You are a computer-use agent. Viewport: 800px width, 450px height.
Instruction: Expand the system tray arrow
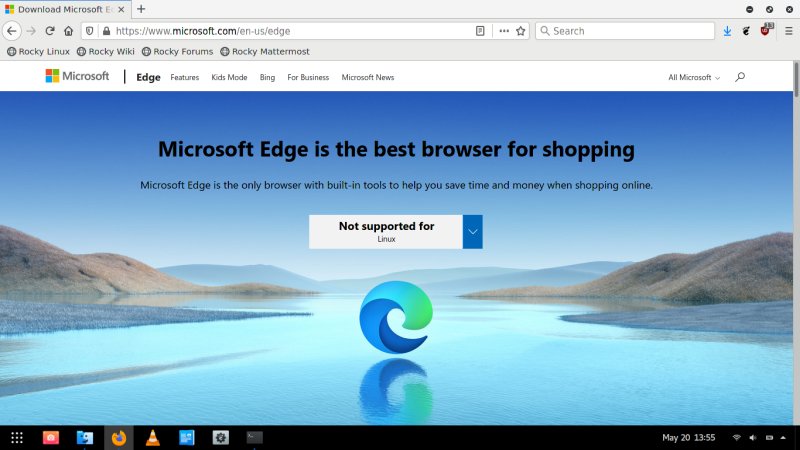coord(783,438)
